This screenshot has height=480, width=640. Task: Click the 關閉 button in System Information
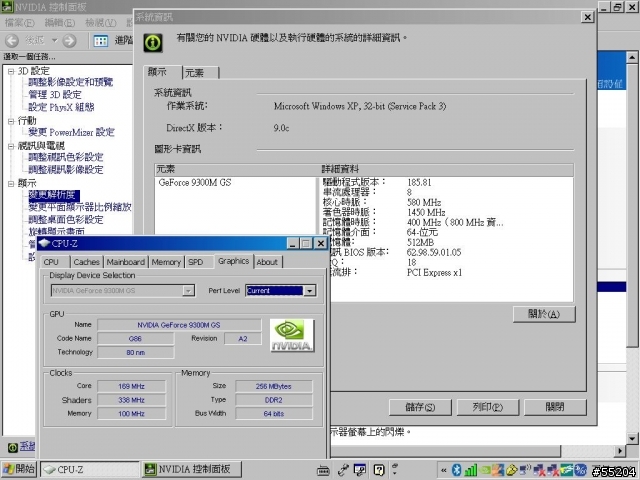[x=555, y=407]
